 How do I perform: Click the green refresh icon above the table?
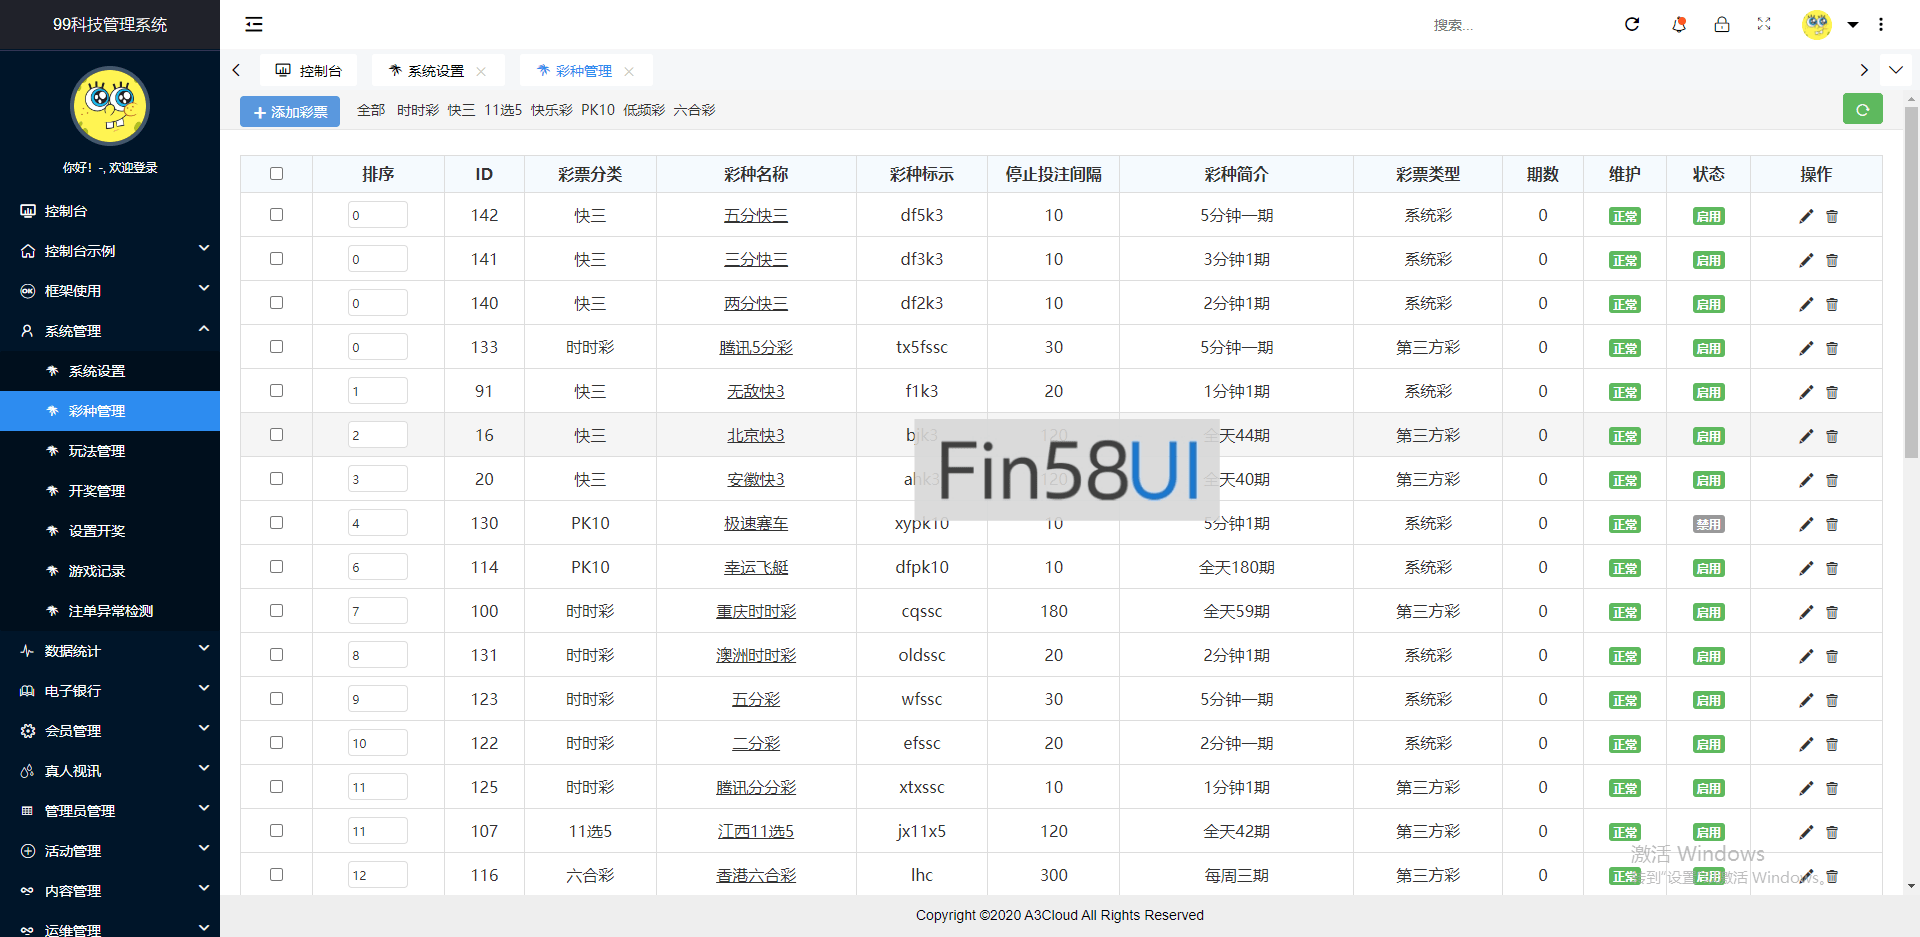(1862, 108)
